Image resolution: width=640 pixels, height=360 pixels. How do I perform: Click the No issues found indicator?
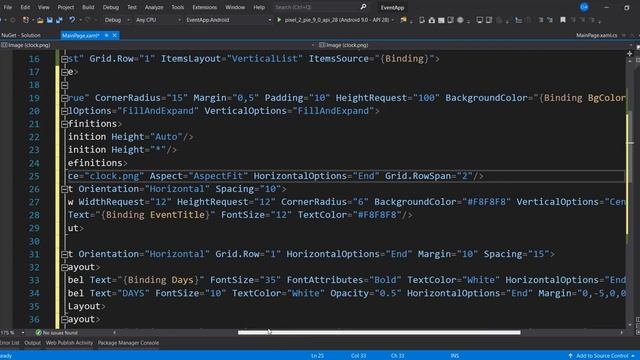56,333
